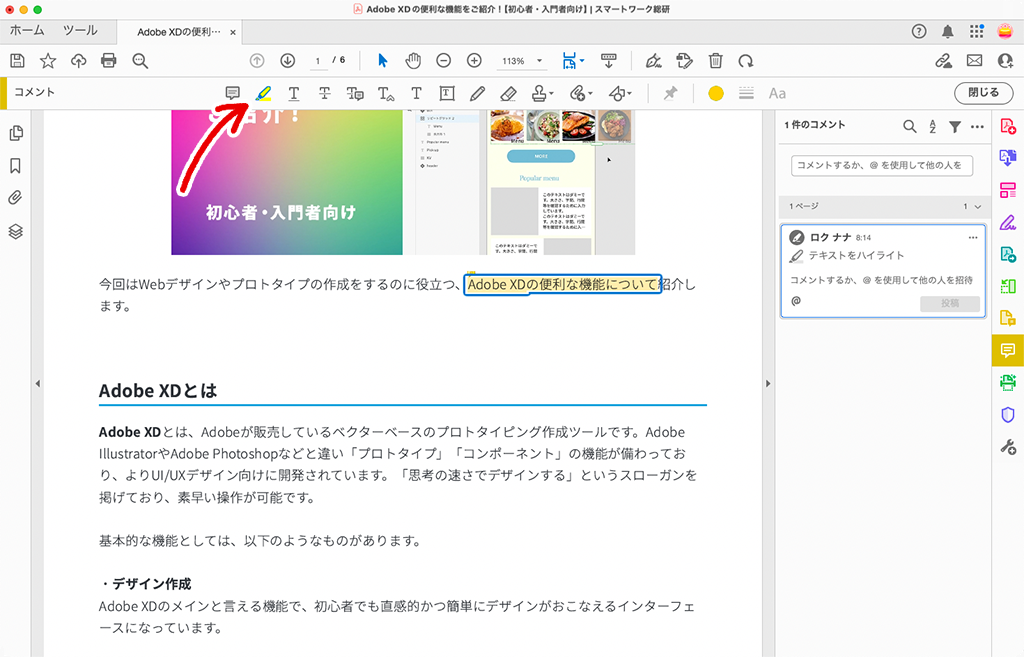Open the bookmarks panel

pyautogui.click(x=16, y=166)
